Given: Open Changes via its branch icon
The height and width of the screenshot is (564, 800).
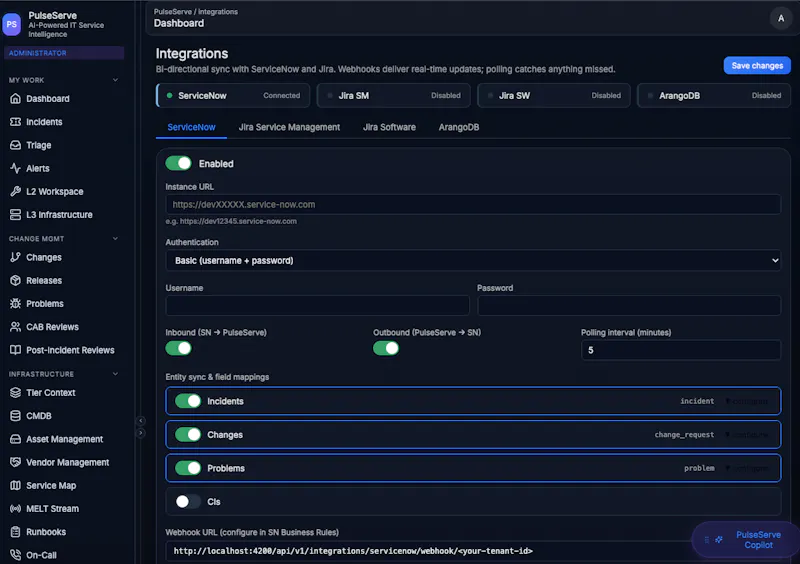Looking at the screenshot, I should click(x=15, y=257).
